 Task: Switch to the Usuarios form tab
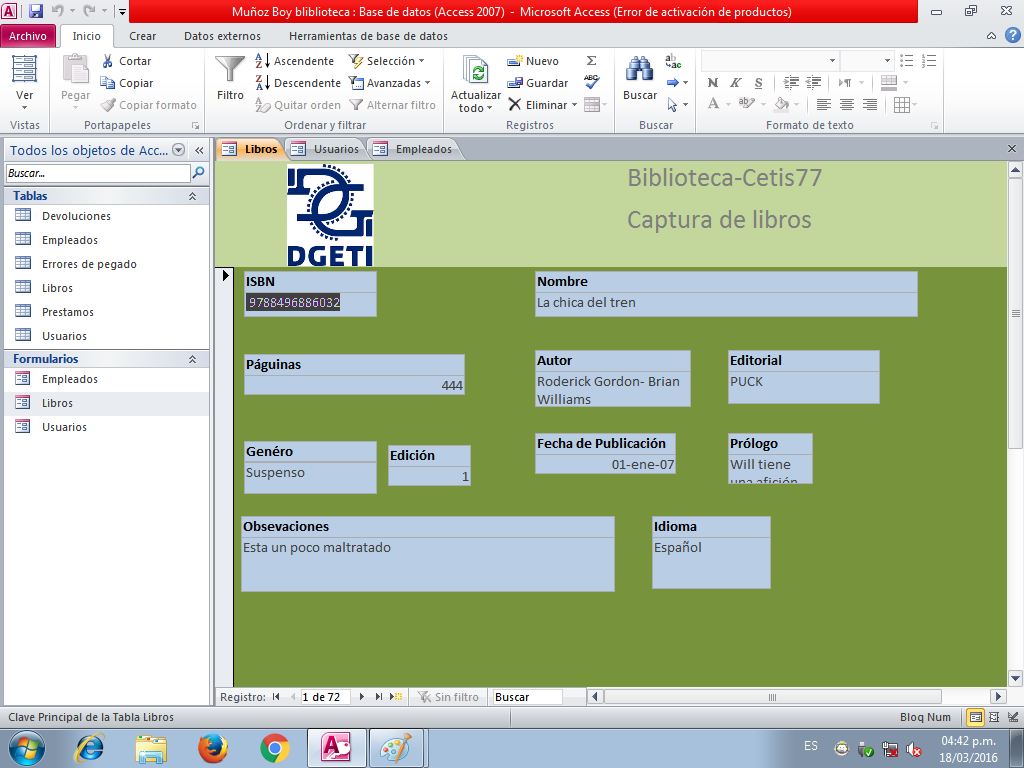click(327, 149)
